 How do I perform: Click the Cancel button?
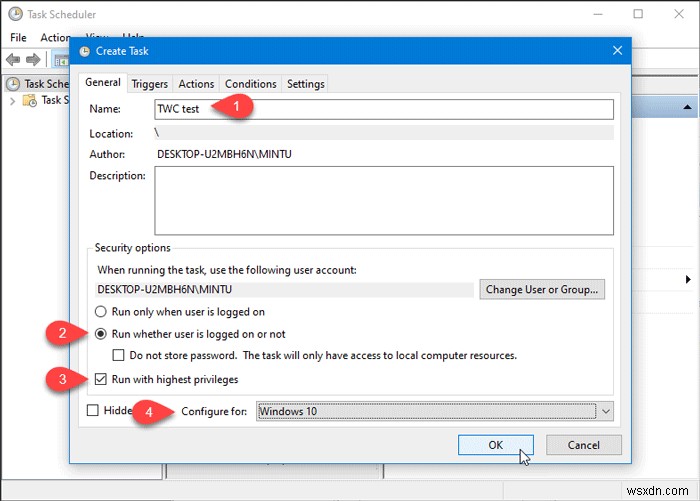click(x=583, y=445)
